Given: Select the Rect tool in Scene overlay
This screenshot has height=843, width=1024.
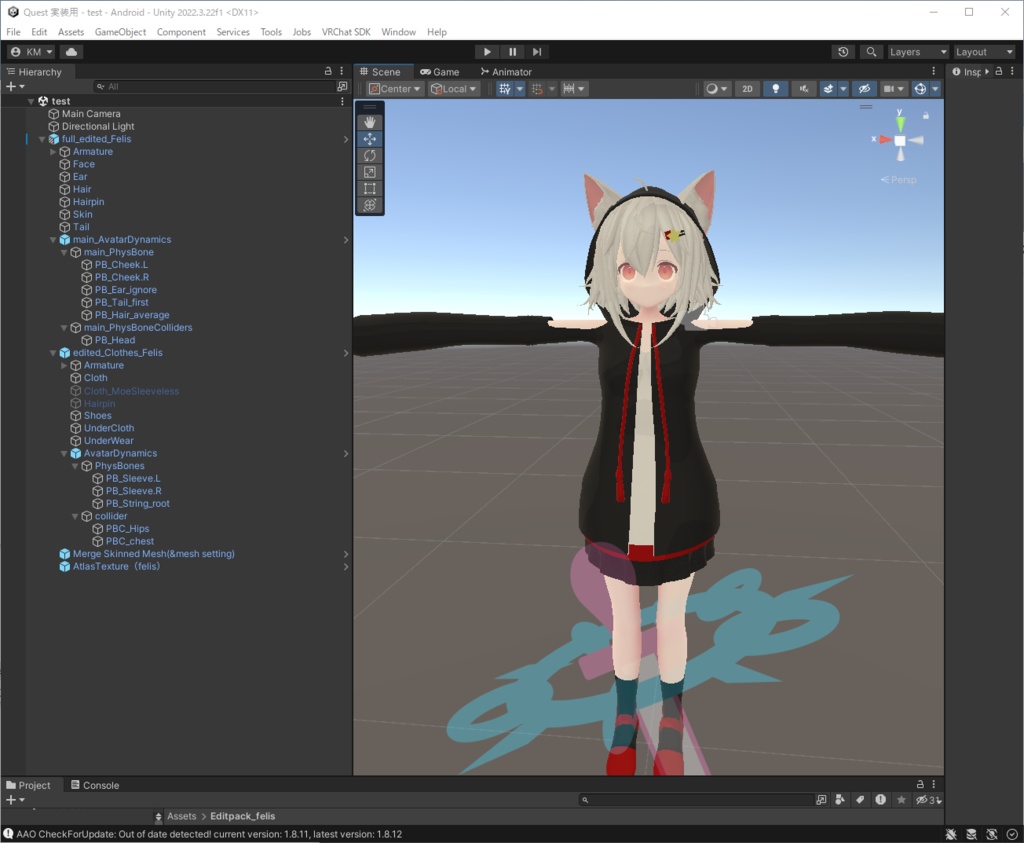Looking at the screenshot, I should point(370,189).
